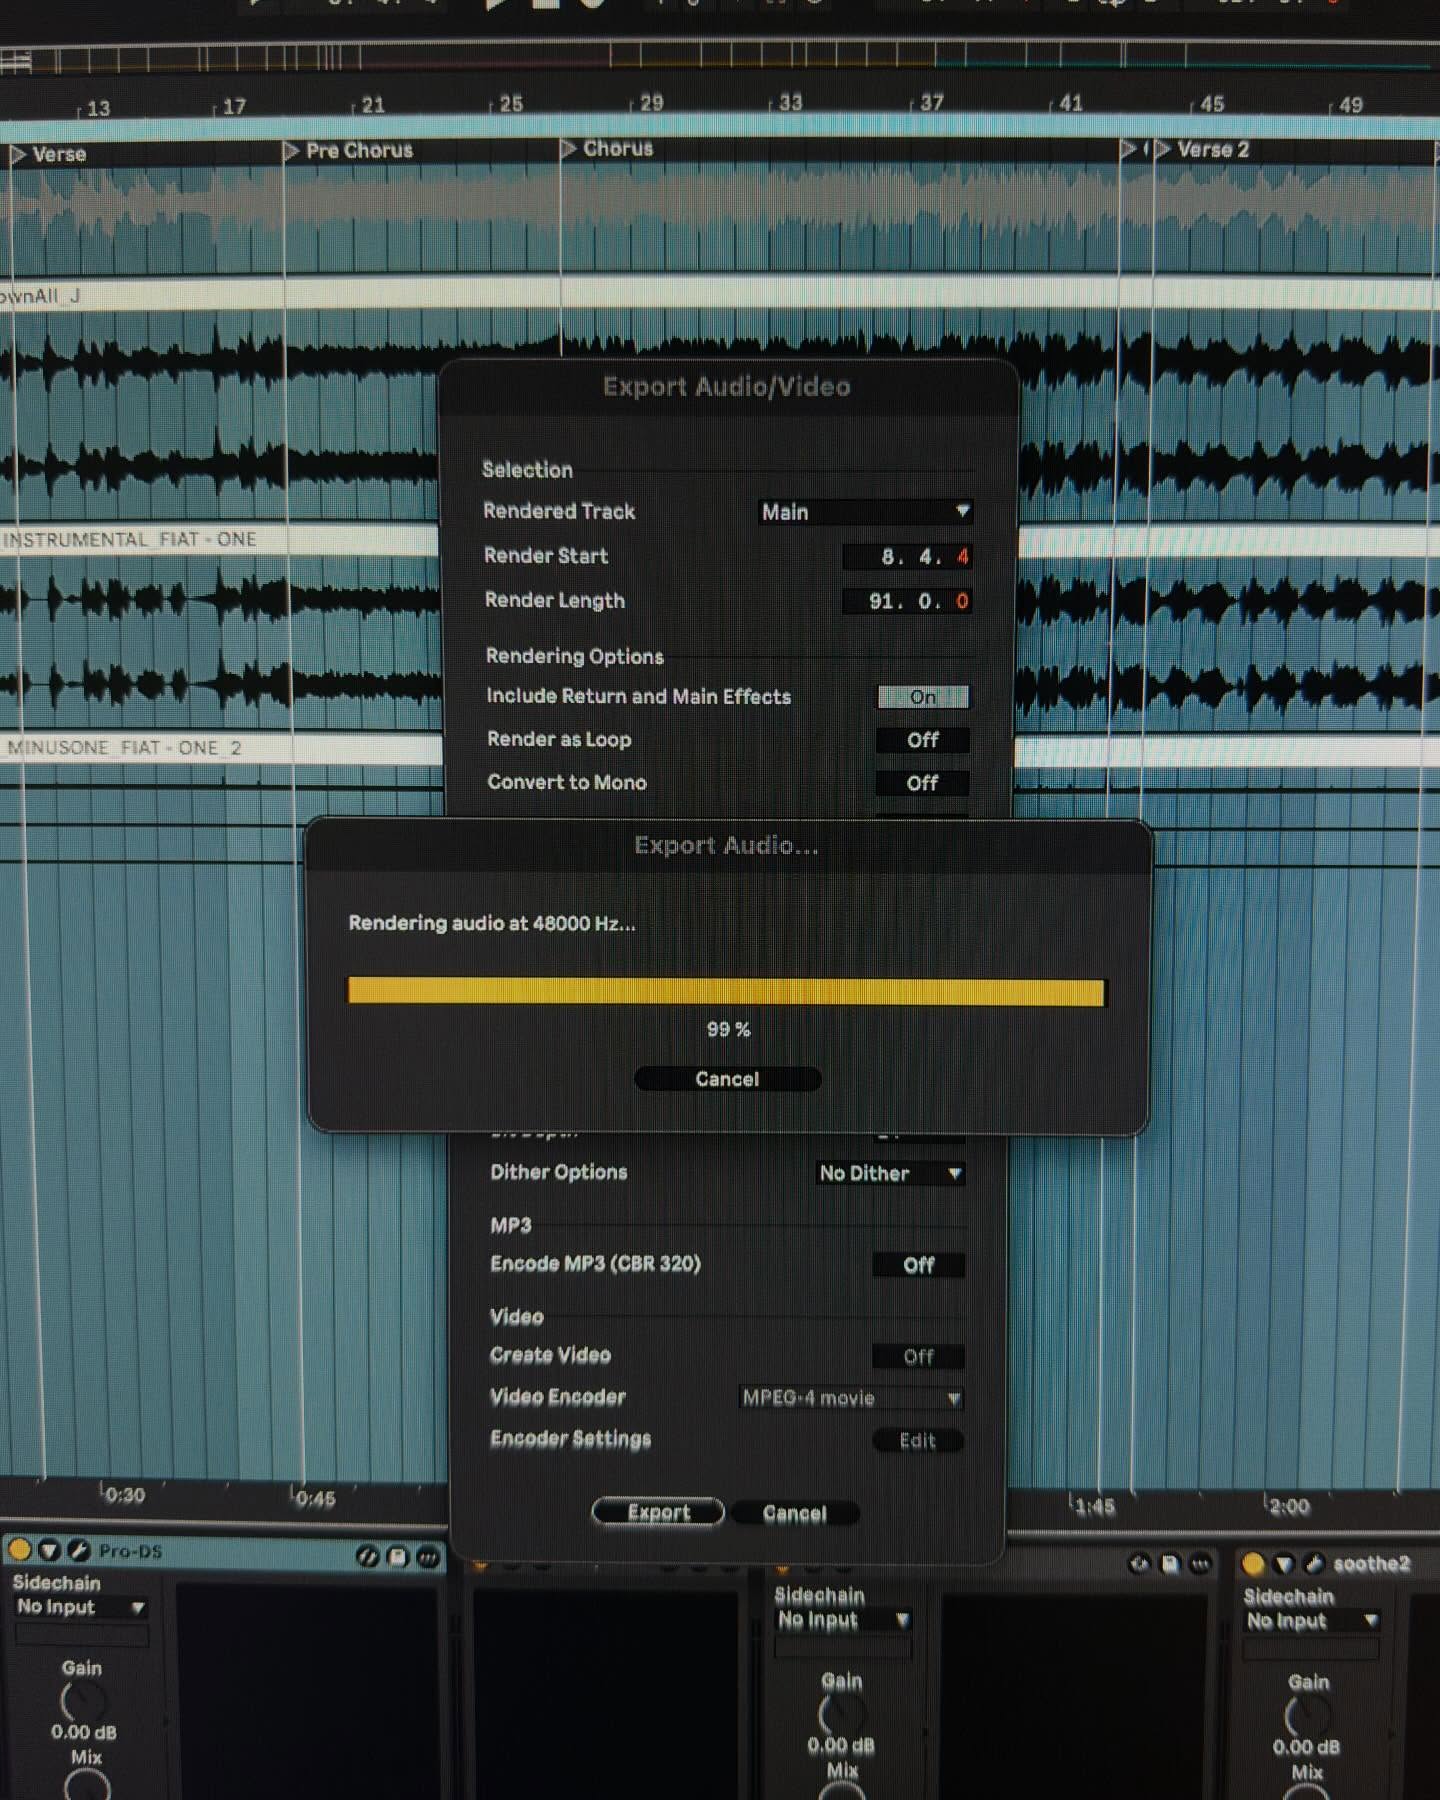Fold the soothe2 device with its triangle icon
The image size is (1440, 1800).
[1284, 1563]
